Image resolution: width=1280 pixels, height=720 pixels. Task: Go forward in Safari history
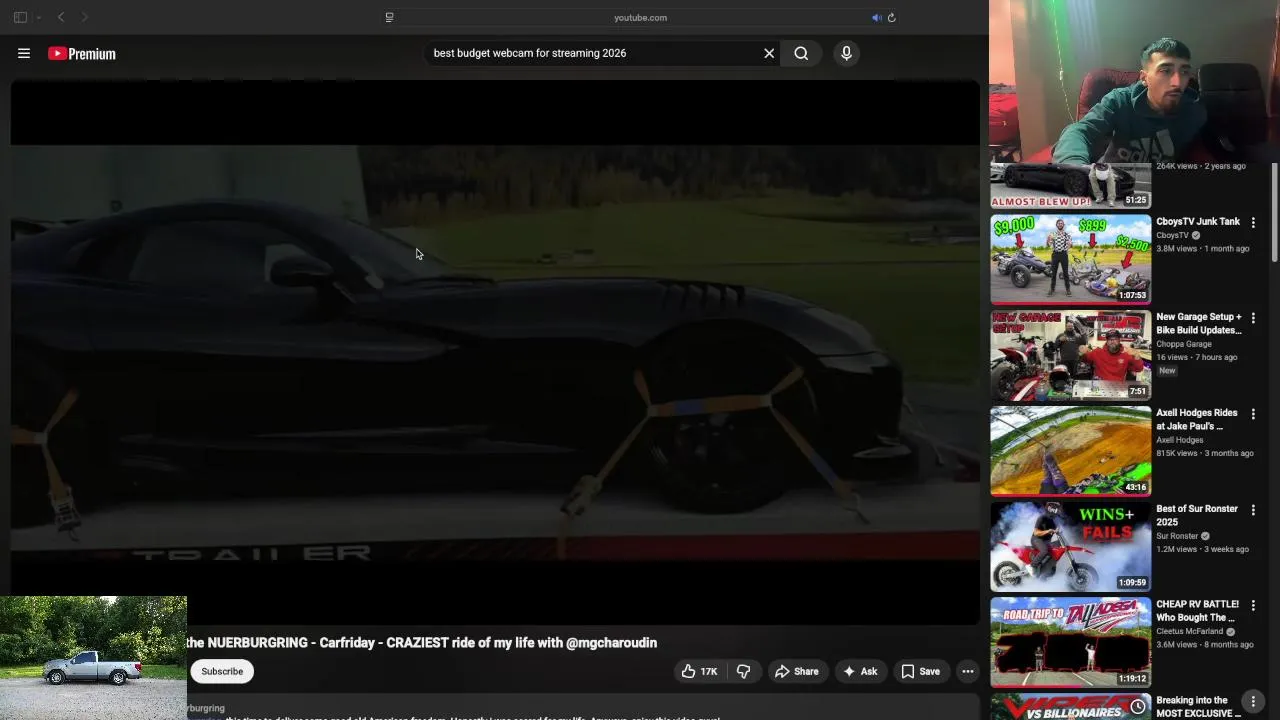click(x=84, y=17)
